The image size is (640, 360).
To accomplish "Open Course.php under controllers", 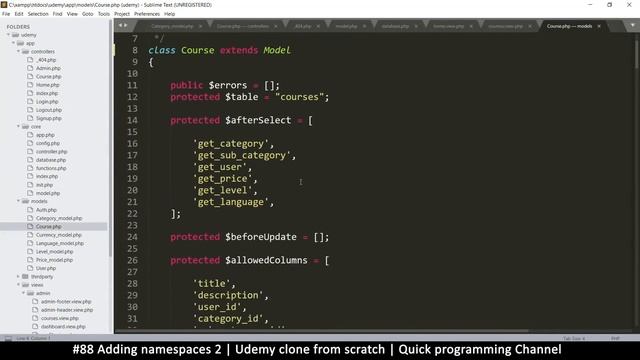I will pyautogui.click(x=49, y=77).
